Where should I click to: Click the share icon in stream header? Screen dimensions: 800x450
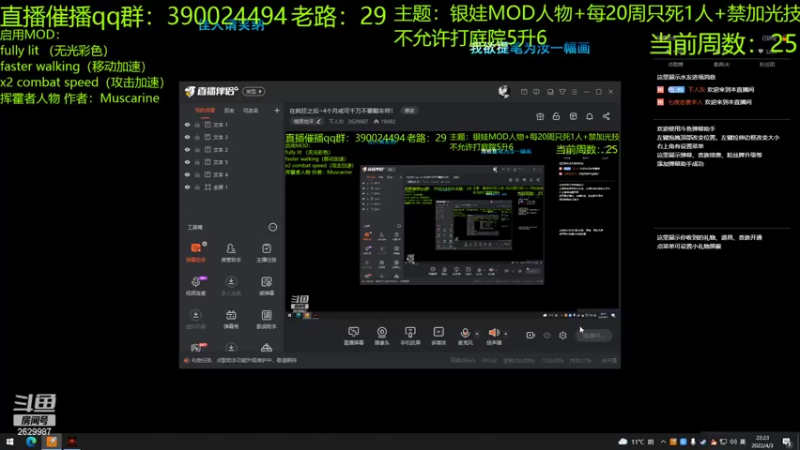tap(606, 116)
